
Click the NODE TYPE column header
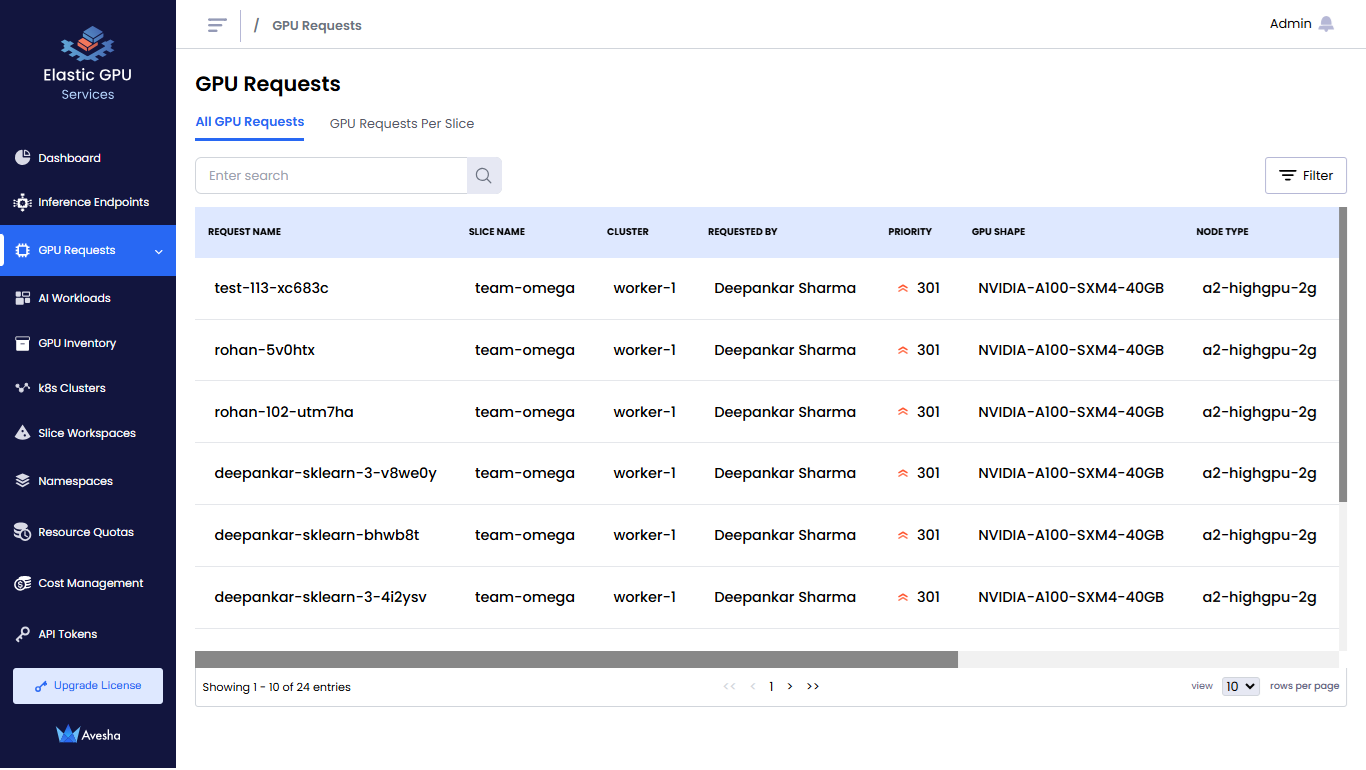1222,232
